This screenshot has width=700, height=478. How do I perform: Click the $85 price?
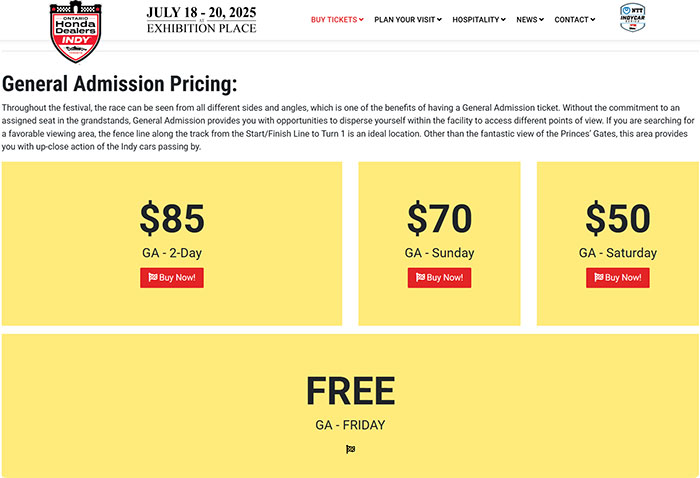coord(172,218)
